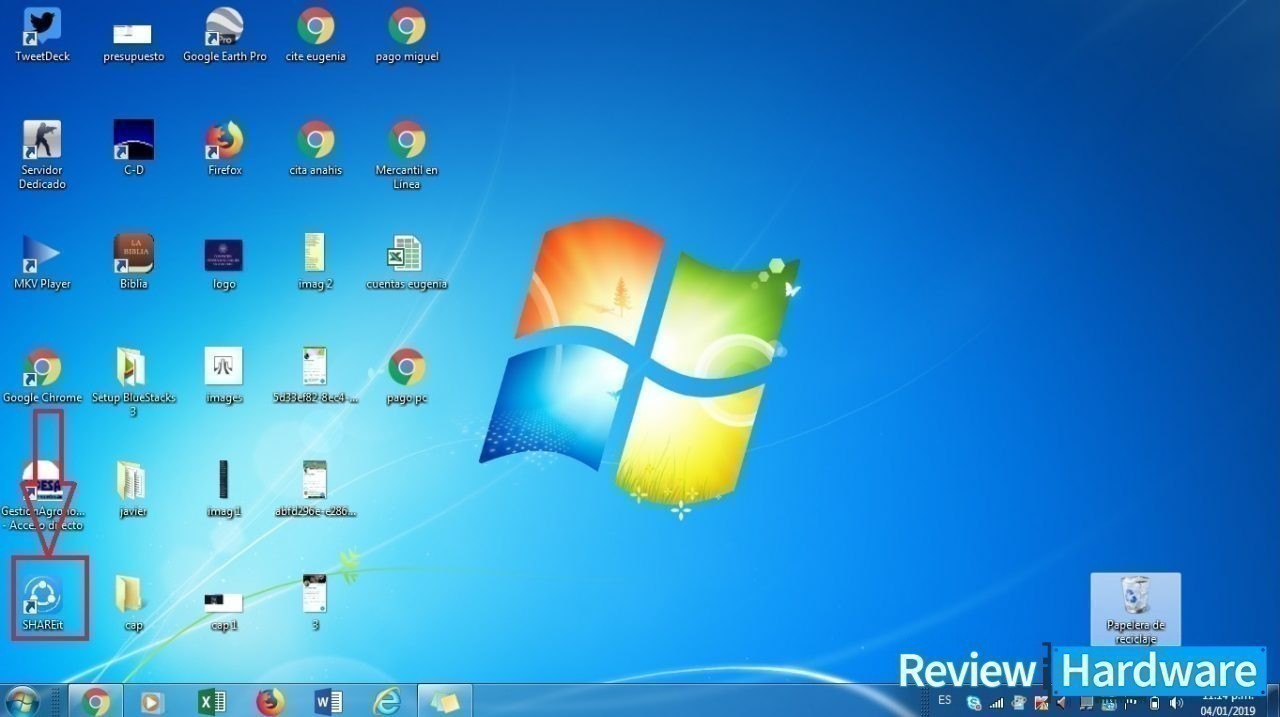The width and height of the screenshot is (1280, 717).
Task: Open the ES language indicator
Action: tap(945, 700)
